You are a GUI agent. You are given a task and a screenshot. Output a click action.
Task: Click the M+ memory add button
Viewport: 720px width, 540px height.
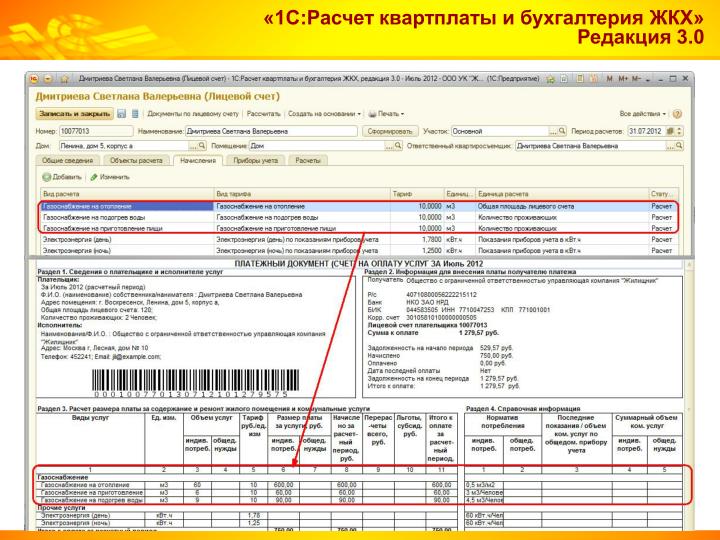(623, 79)
